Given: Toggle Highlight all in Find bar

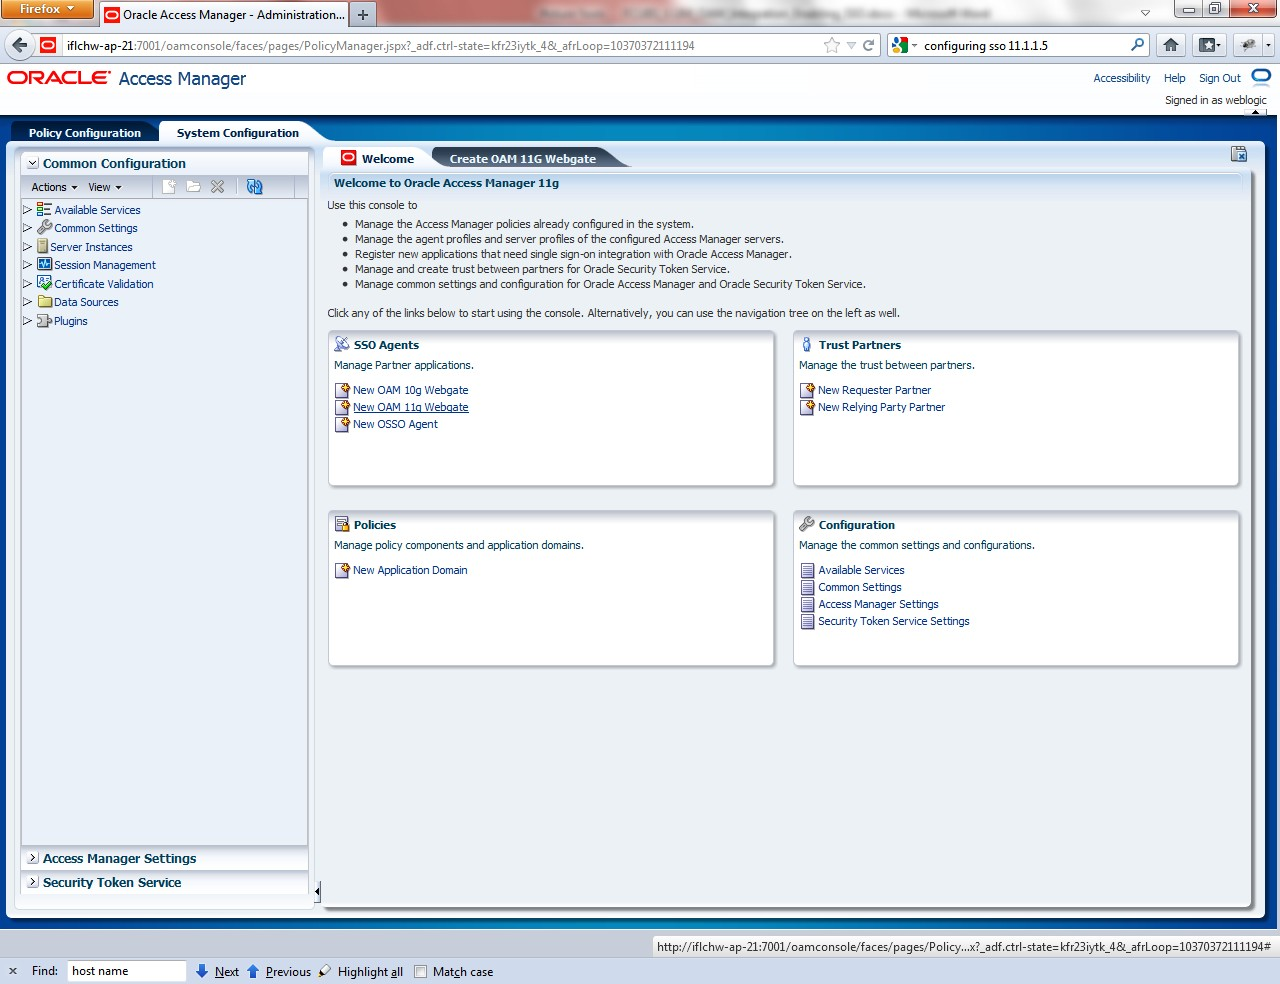Looking at the screenshot, I should coord(361,971).
